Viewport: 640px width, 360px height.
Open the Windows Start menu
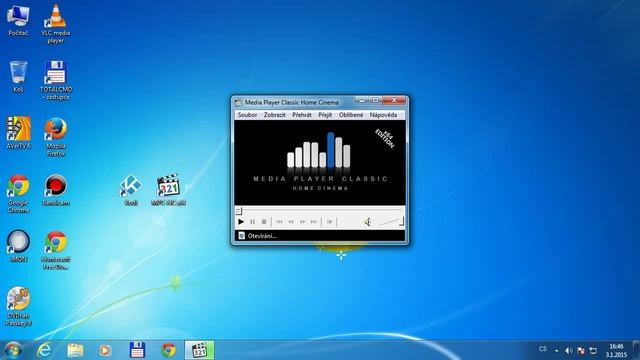(x=13, y=350)
